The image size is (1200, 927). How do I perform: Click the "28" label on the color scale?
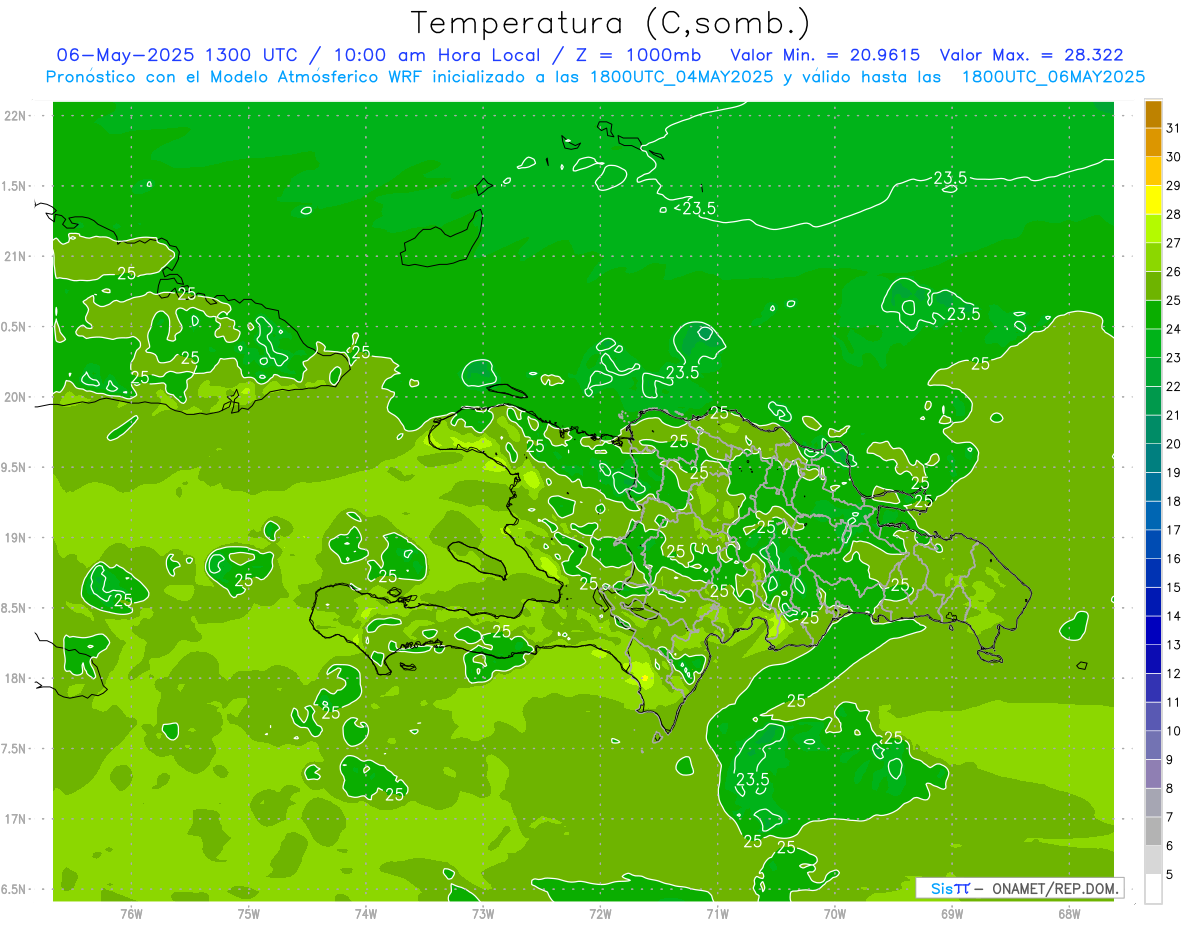(x=1174, y=214)
